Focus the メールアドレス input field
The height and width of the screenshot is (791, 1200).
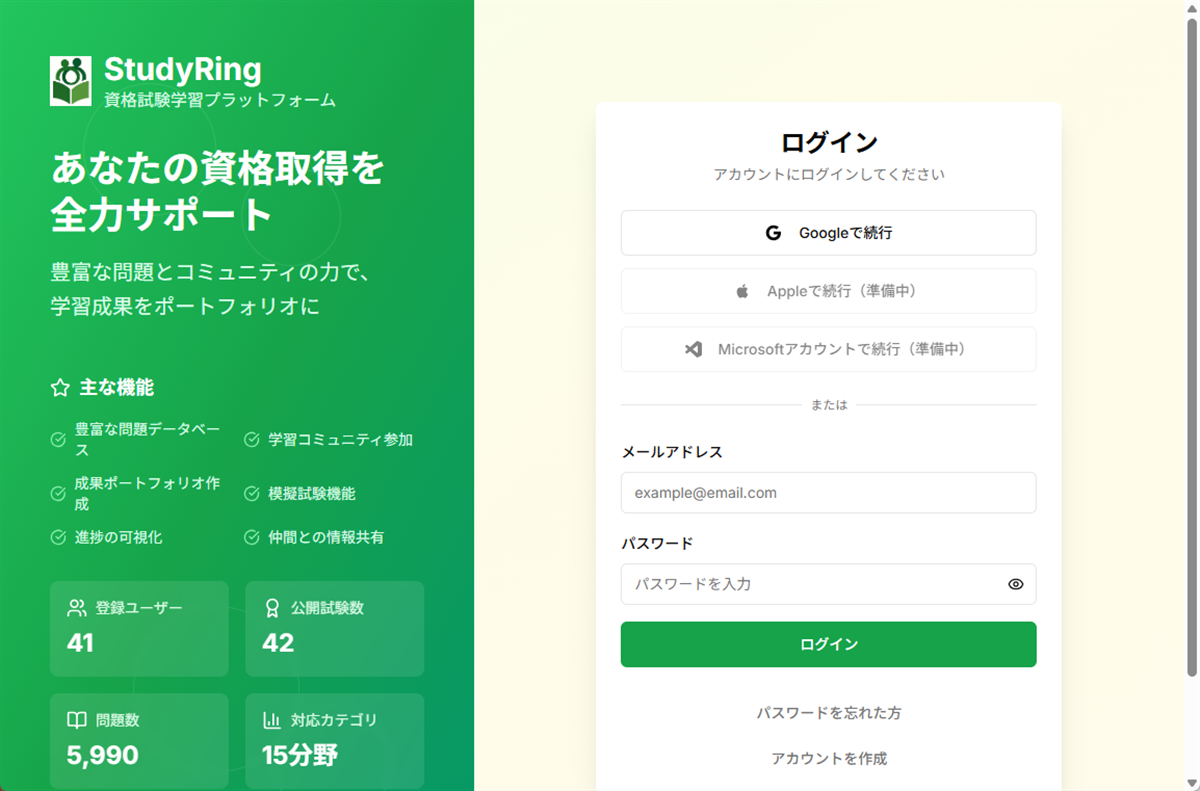828,493
